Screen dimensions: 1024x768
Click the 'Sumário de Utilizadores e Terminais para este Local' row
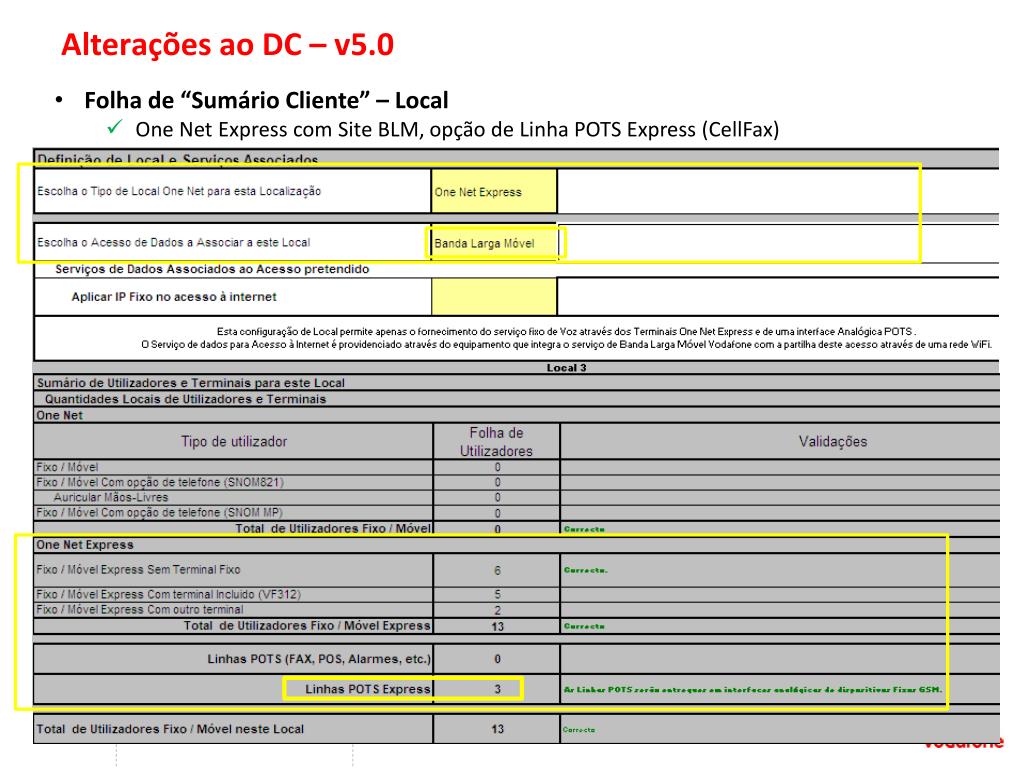[517, 383]
